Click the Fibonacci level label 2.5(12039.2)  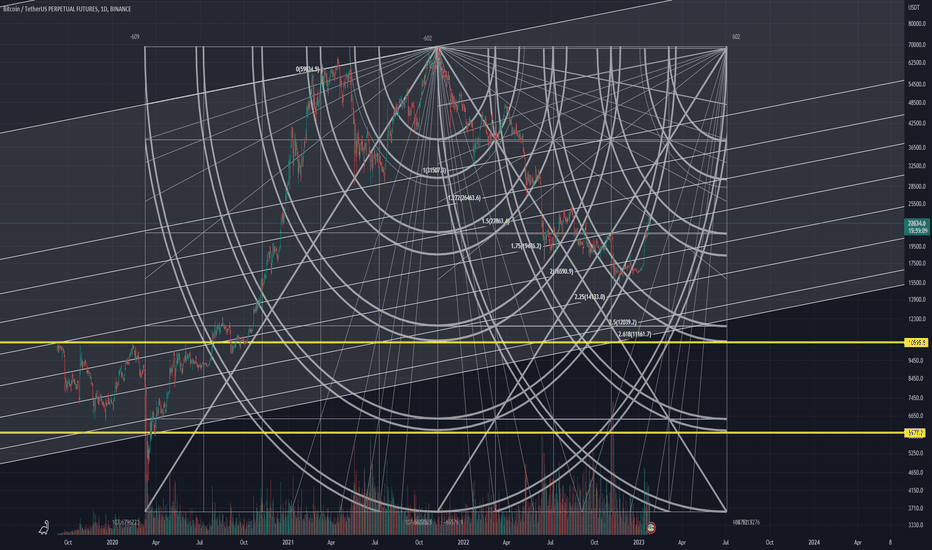(x=622, y=322)
